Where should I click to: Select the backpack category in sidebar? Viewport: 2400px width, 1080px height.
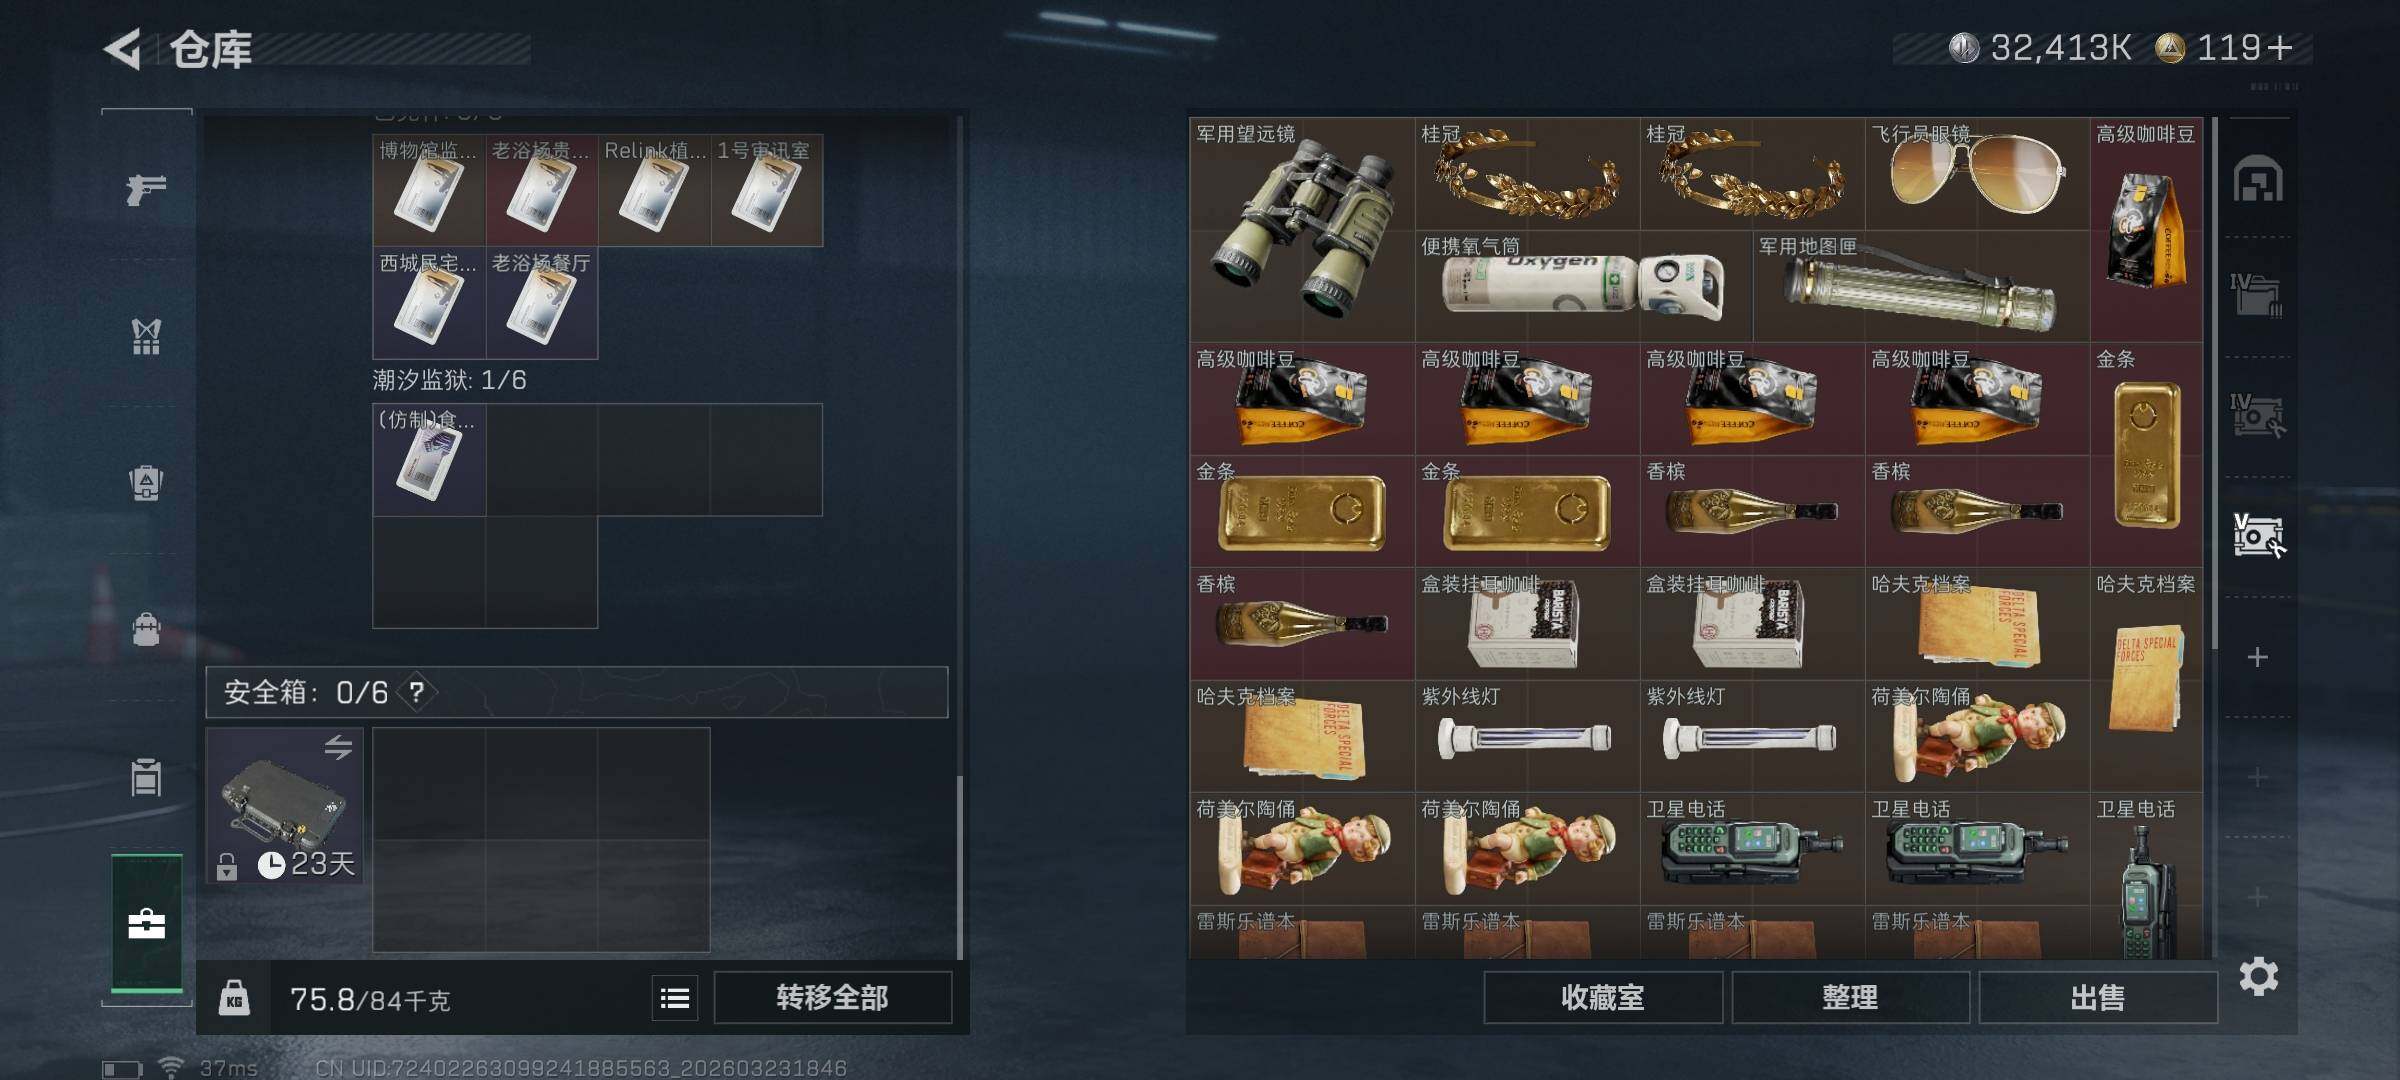pos(146,484)
